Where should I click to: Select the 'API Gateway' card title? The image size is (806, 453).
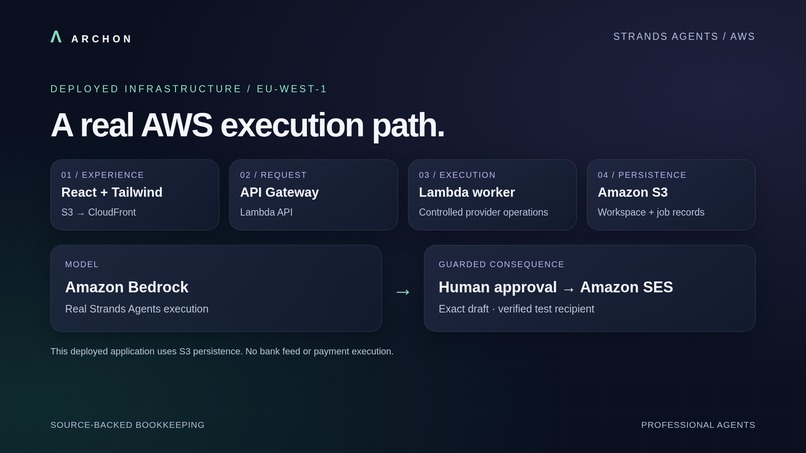click(279, 192)
